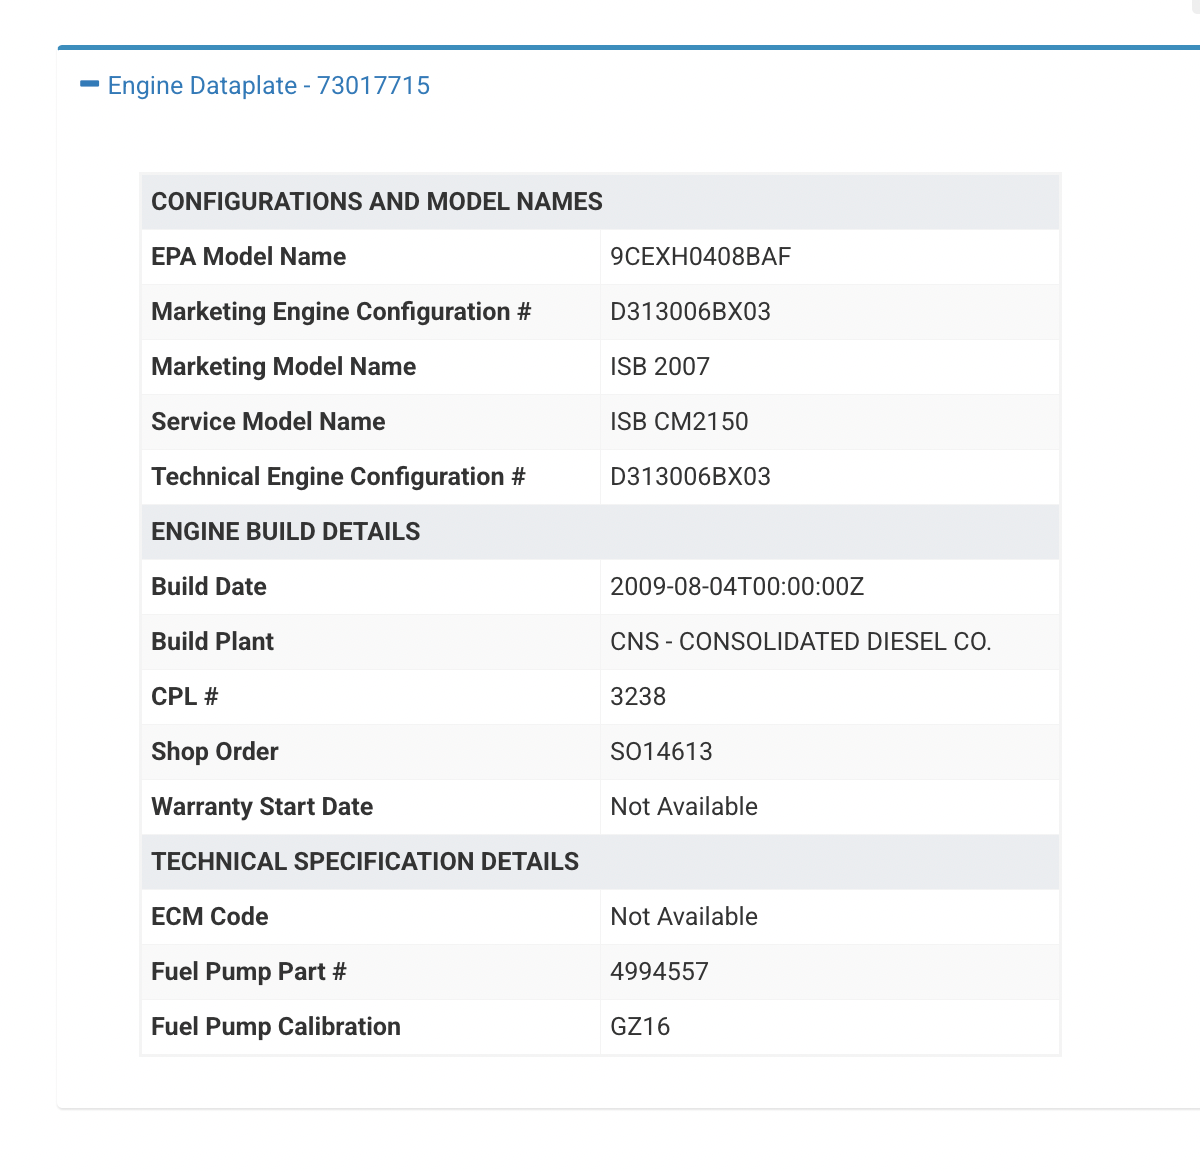
Task: Click the Engine Build Details section header
Action: (x=286, y=532)
